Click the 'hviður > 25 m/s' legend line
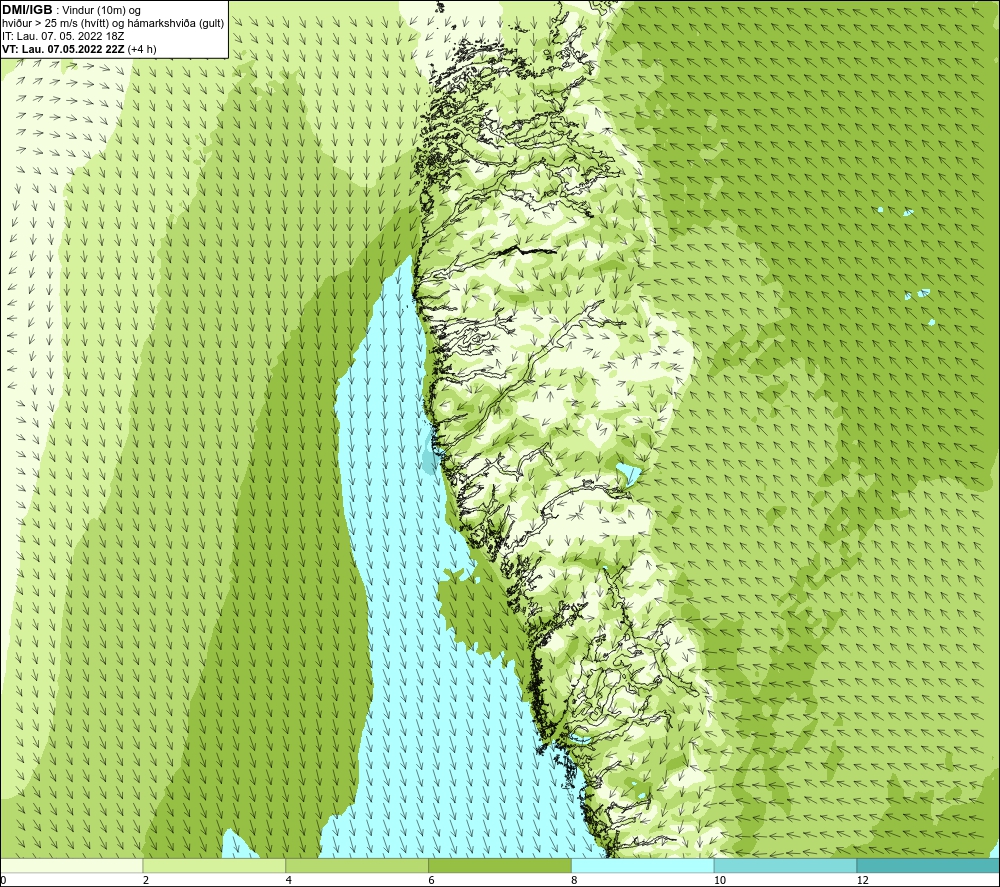 113,23
